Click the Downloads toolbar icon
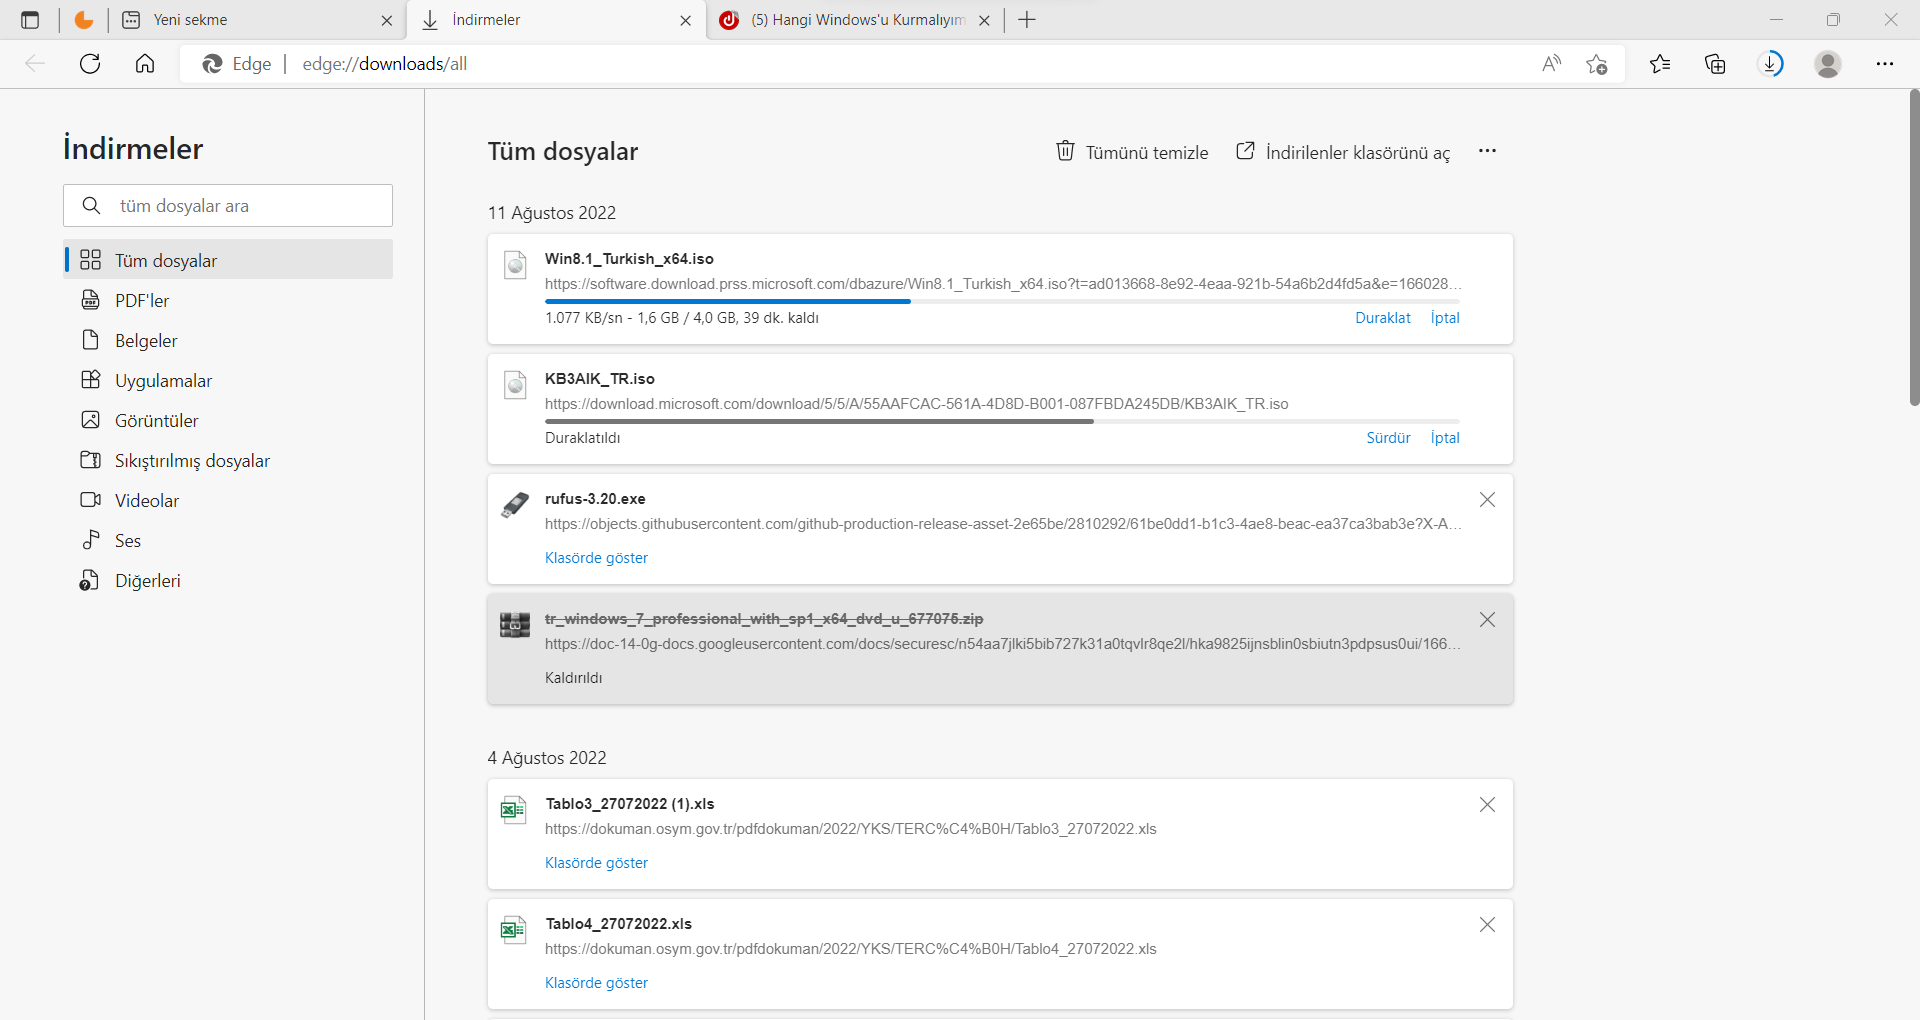The width and height of the screenshot is (1920, 1020). click(x=1771, y=64)
